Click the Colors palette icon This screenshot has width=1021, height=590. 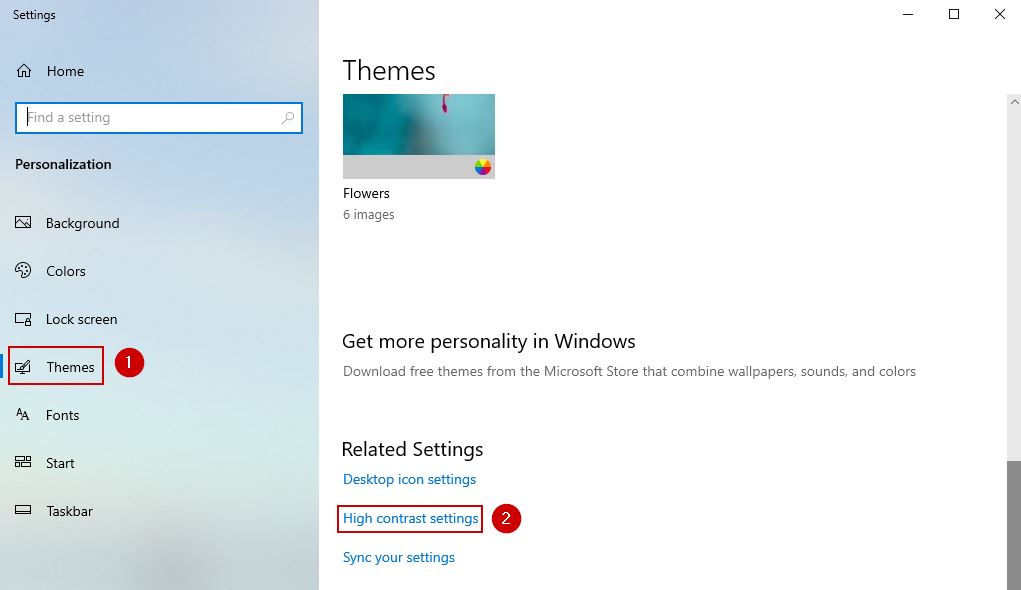24,271
